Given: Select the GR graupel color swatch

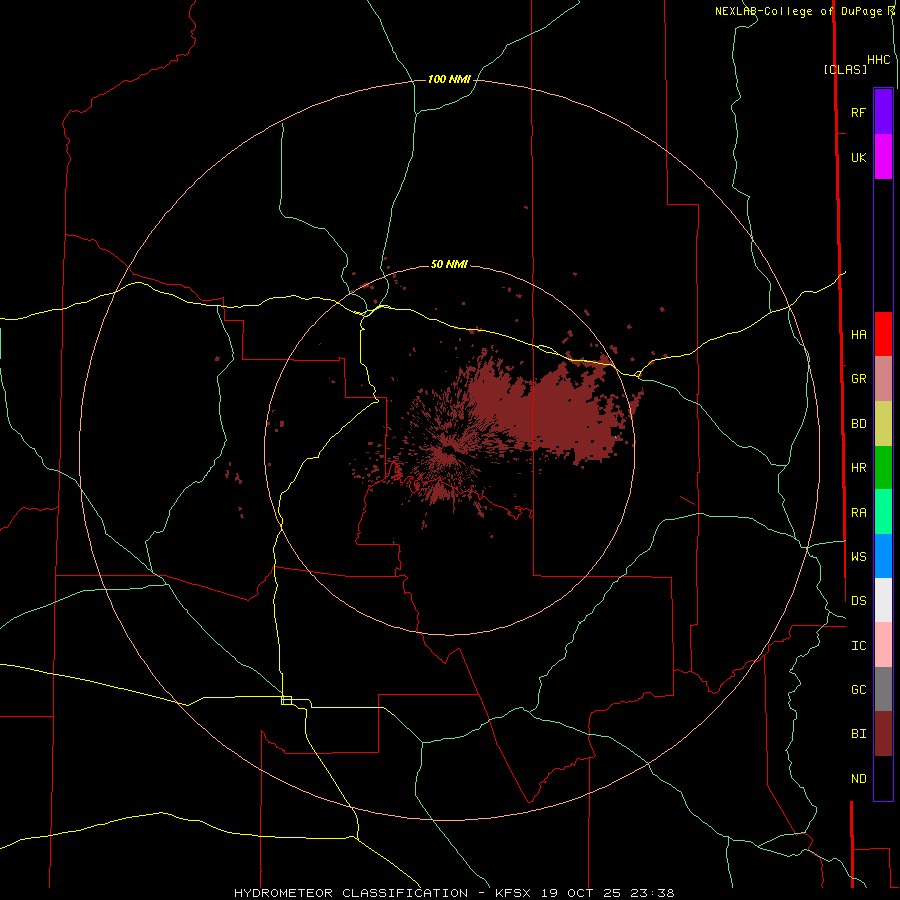Looking at the screenshot, I should point(883,379).
